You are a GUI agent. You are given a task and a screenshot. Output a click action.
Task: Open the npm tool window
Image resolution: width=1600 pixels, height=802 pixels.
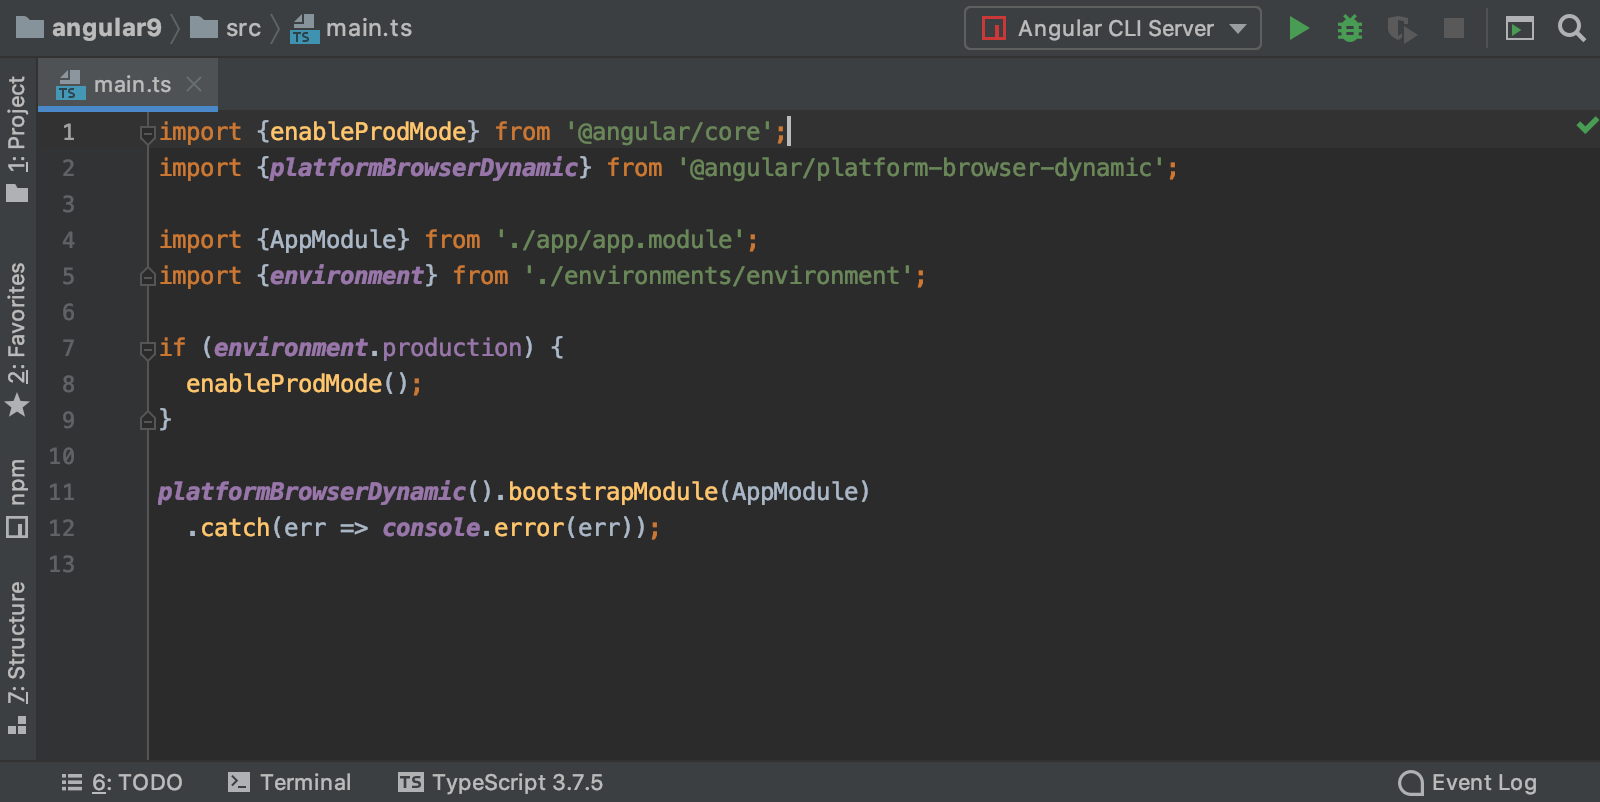tap(17, 497)
